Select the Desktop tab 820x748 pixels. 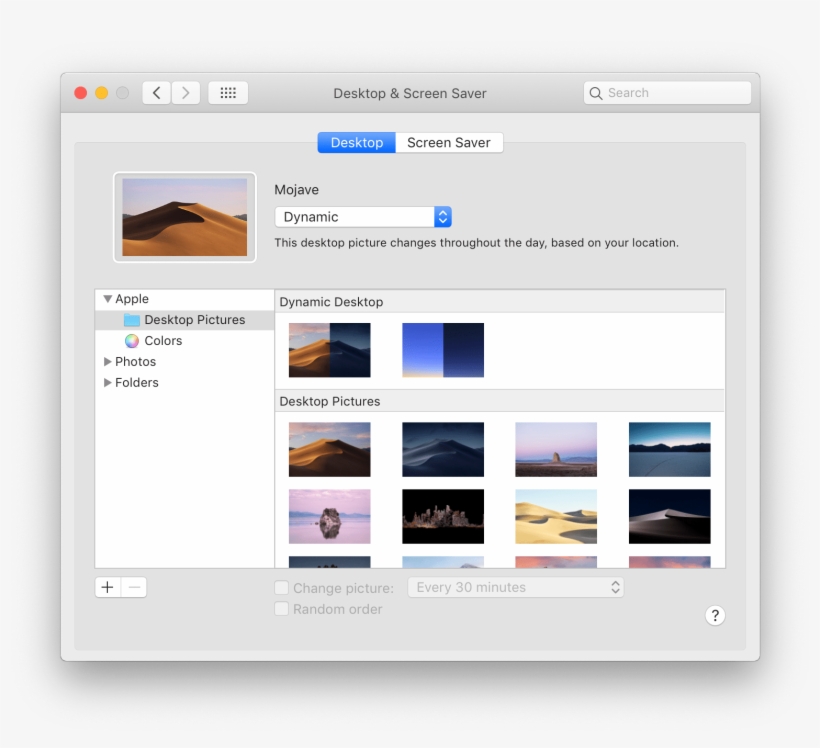[x=356, y=142]
